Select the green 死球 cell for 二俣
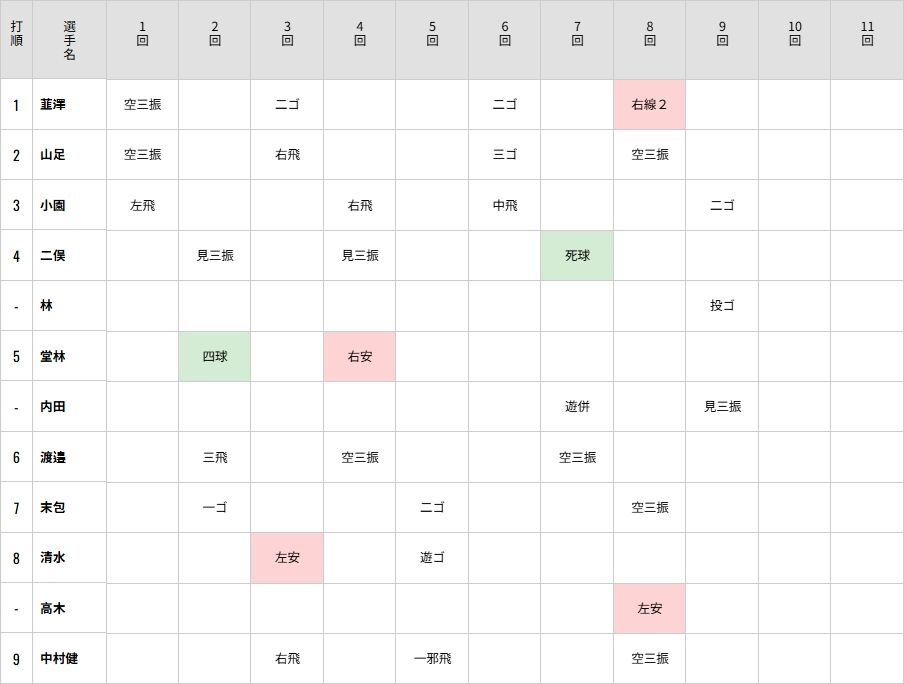Viewport: 904px width, 684px height. coord(577,256)
